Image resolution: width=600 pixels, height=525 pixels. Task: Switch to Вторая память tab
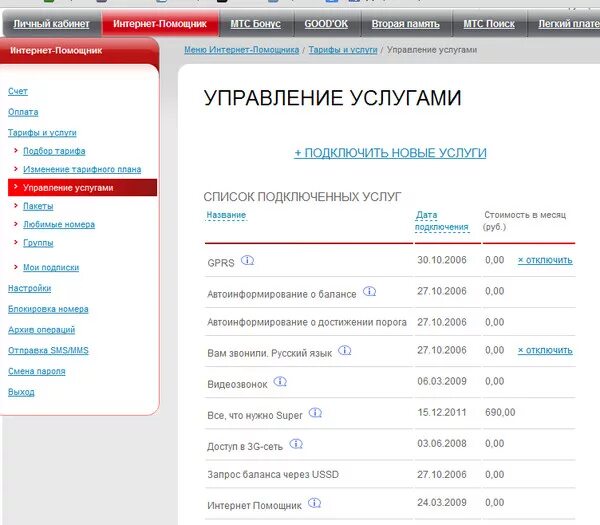click(406, 24)
